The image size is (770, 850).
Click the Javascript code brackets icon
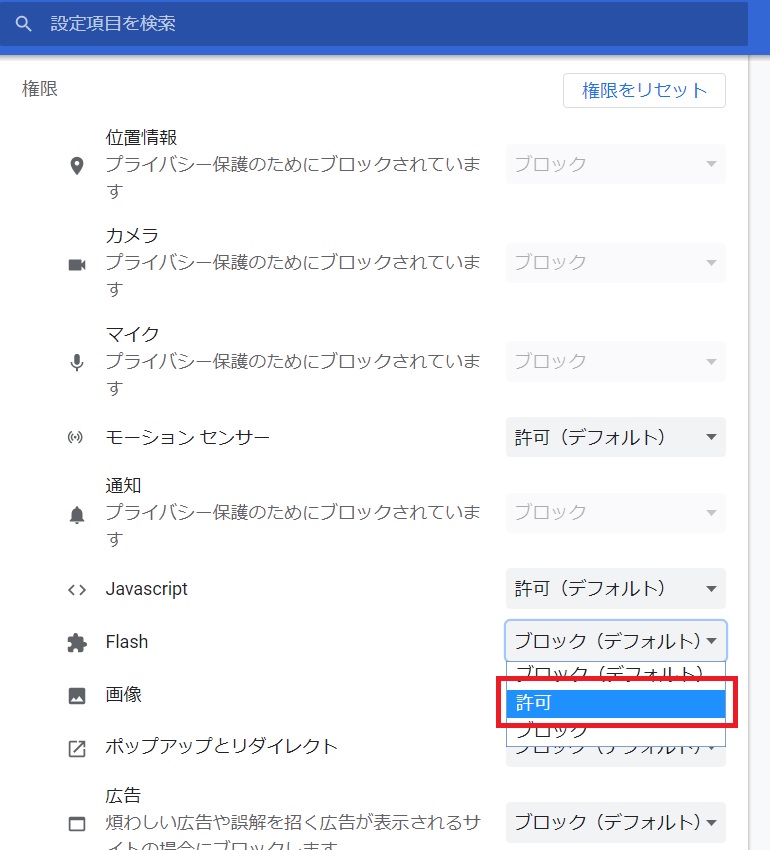[x=77, y=589]
